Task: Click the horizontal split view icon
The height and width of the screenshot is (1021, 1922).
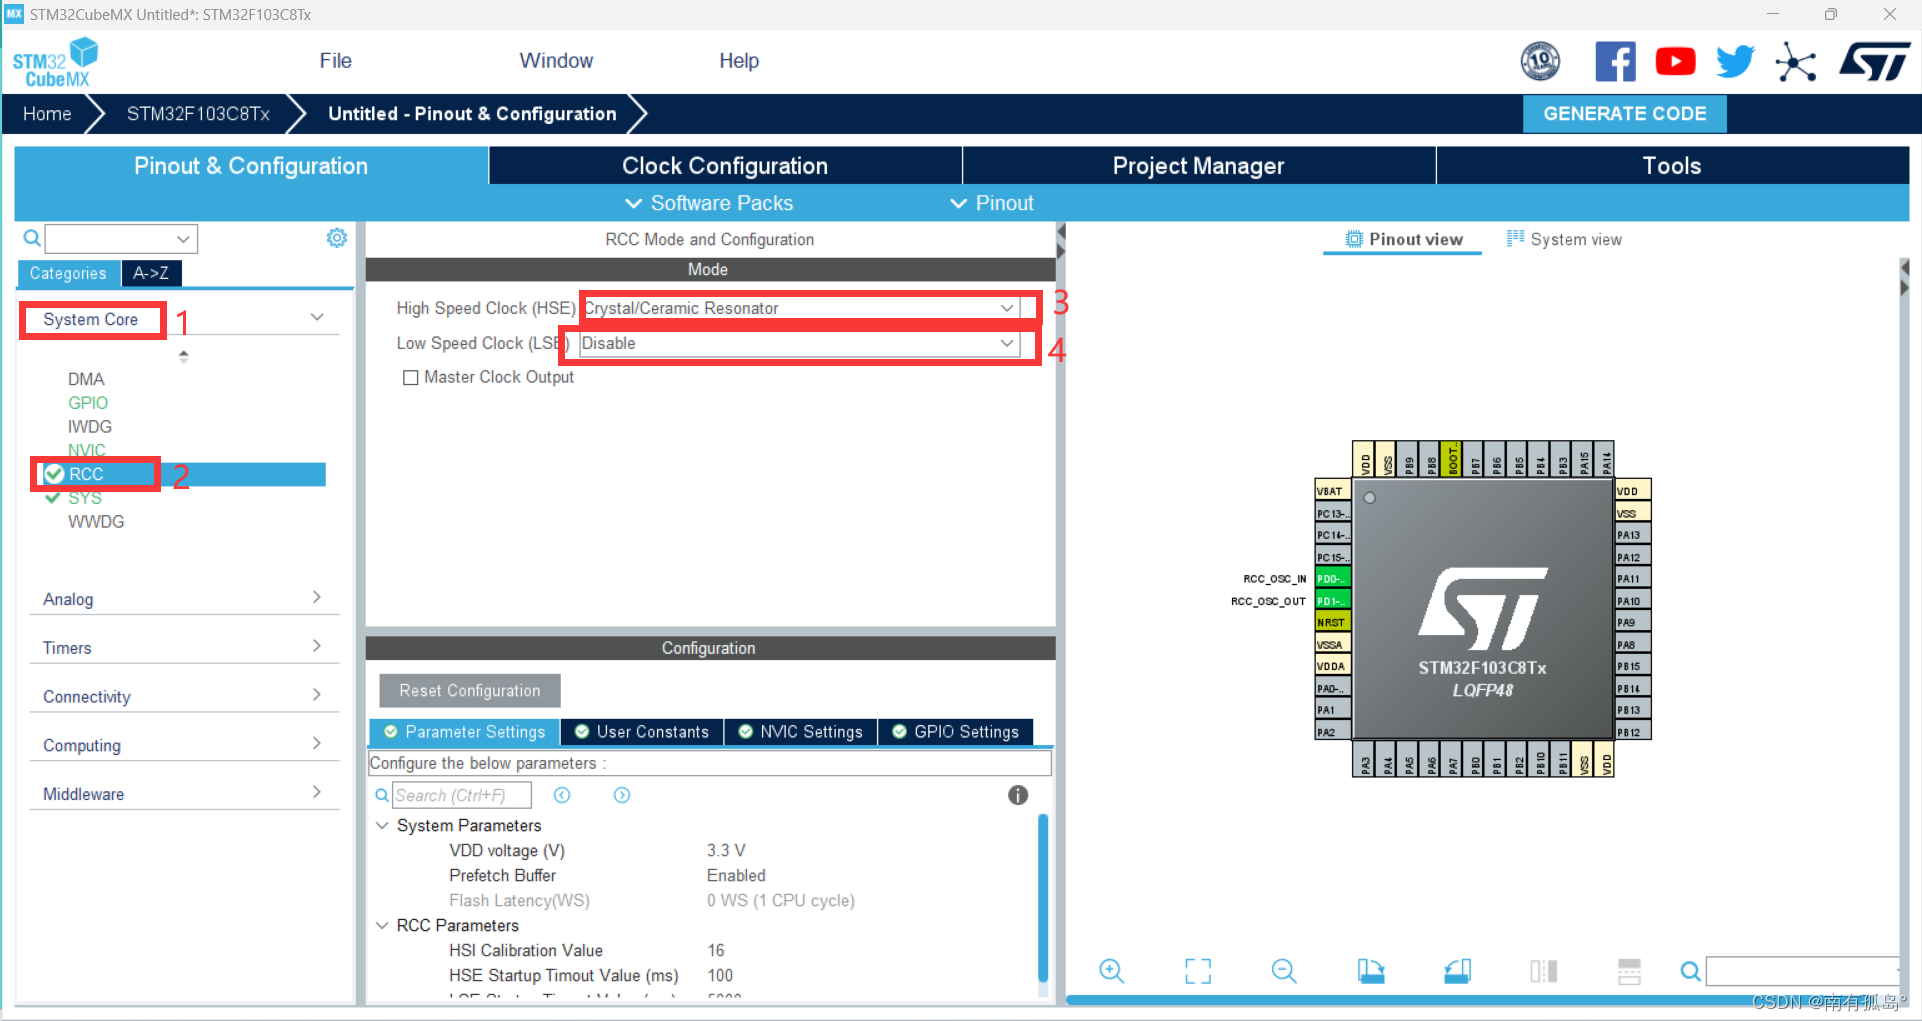Action: [x=1630, y=971]
